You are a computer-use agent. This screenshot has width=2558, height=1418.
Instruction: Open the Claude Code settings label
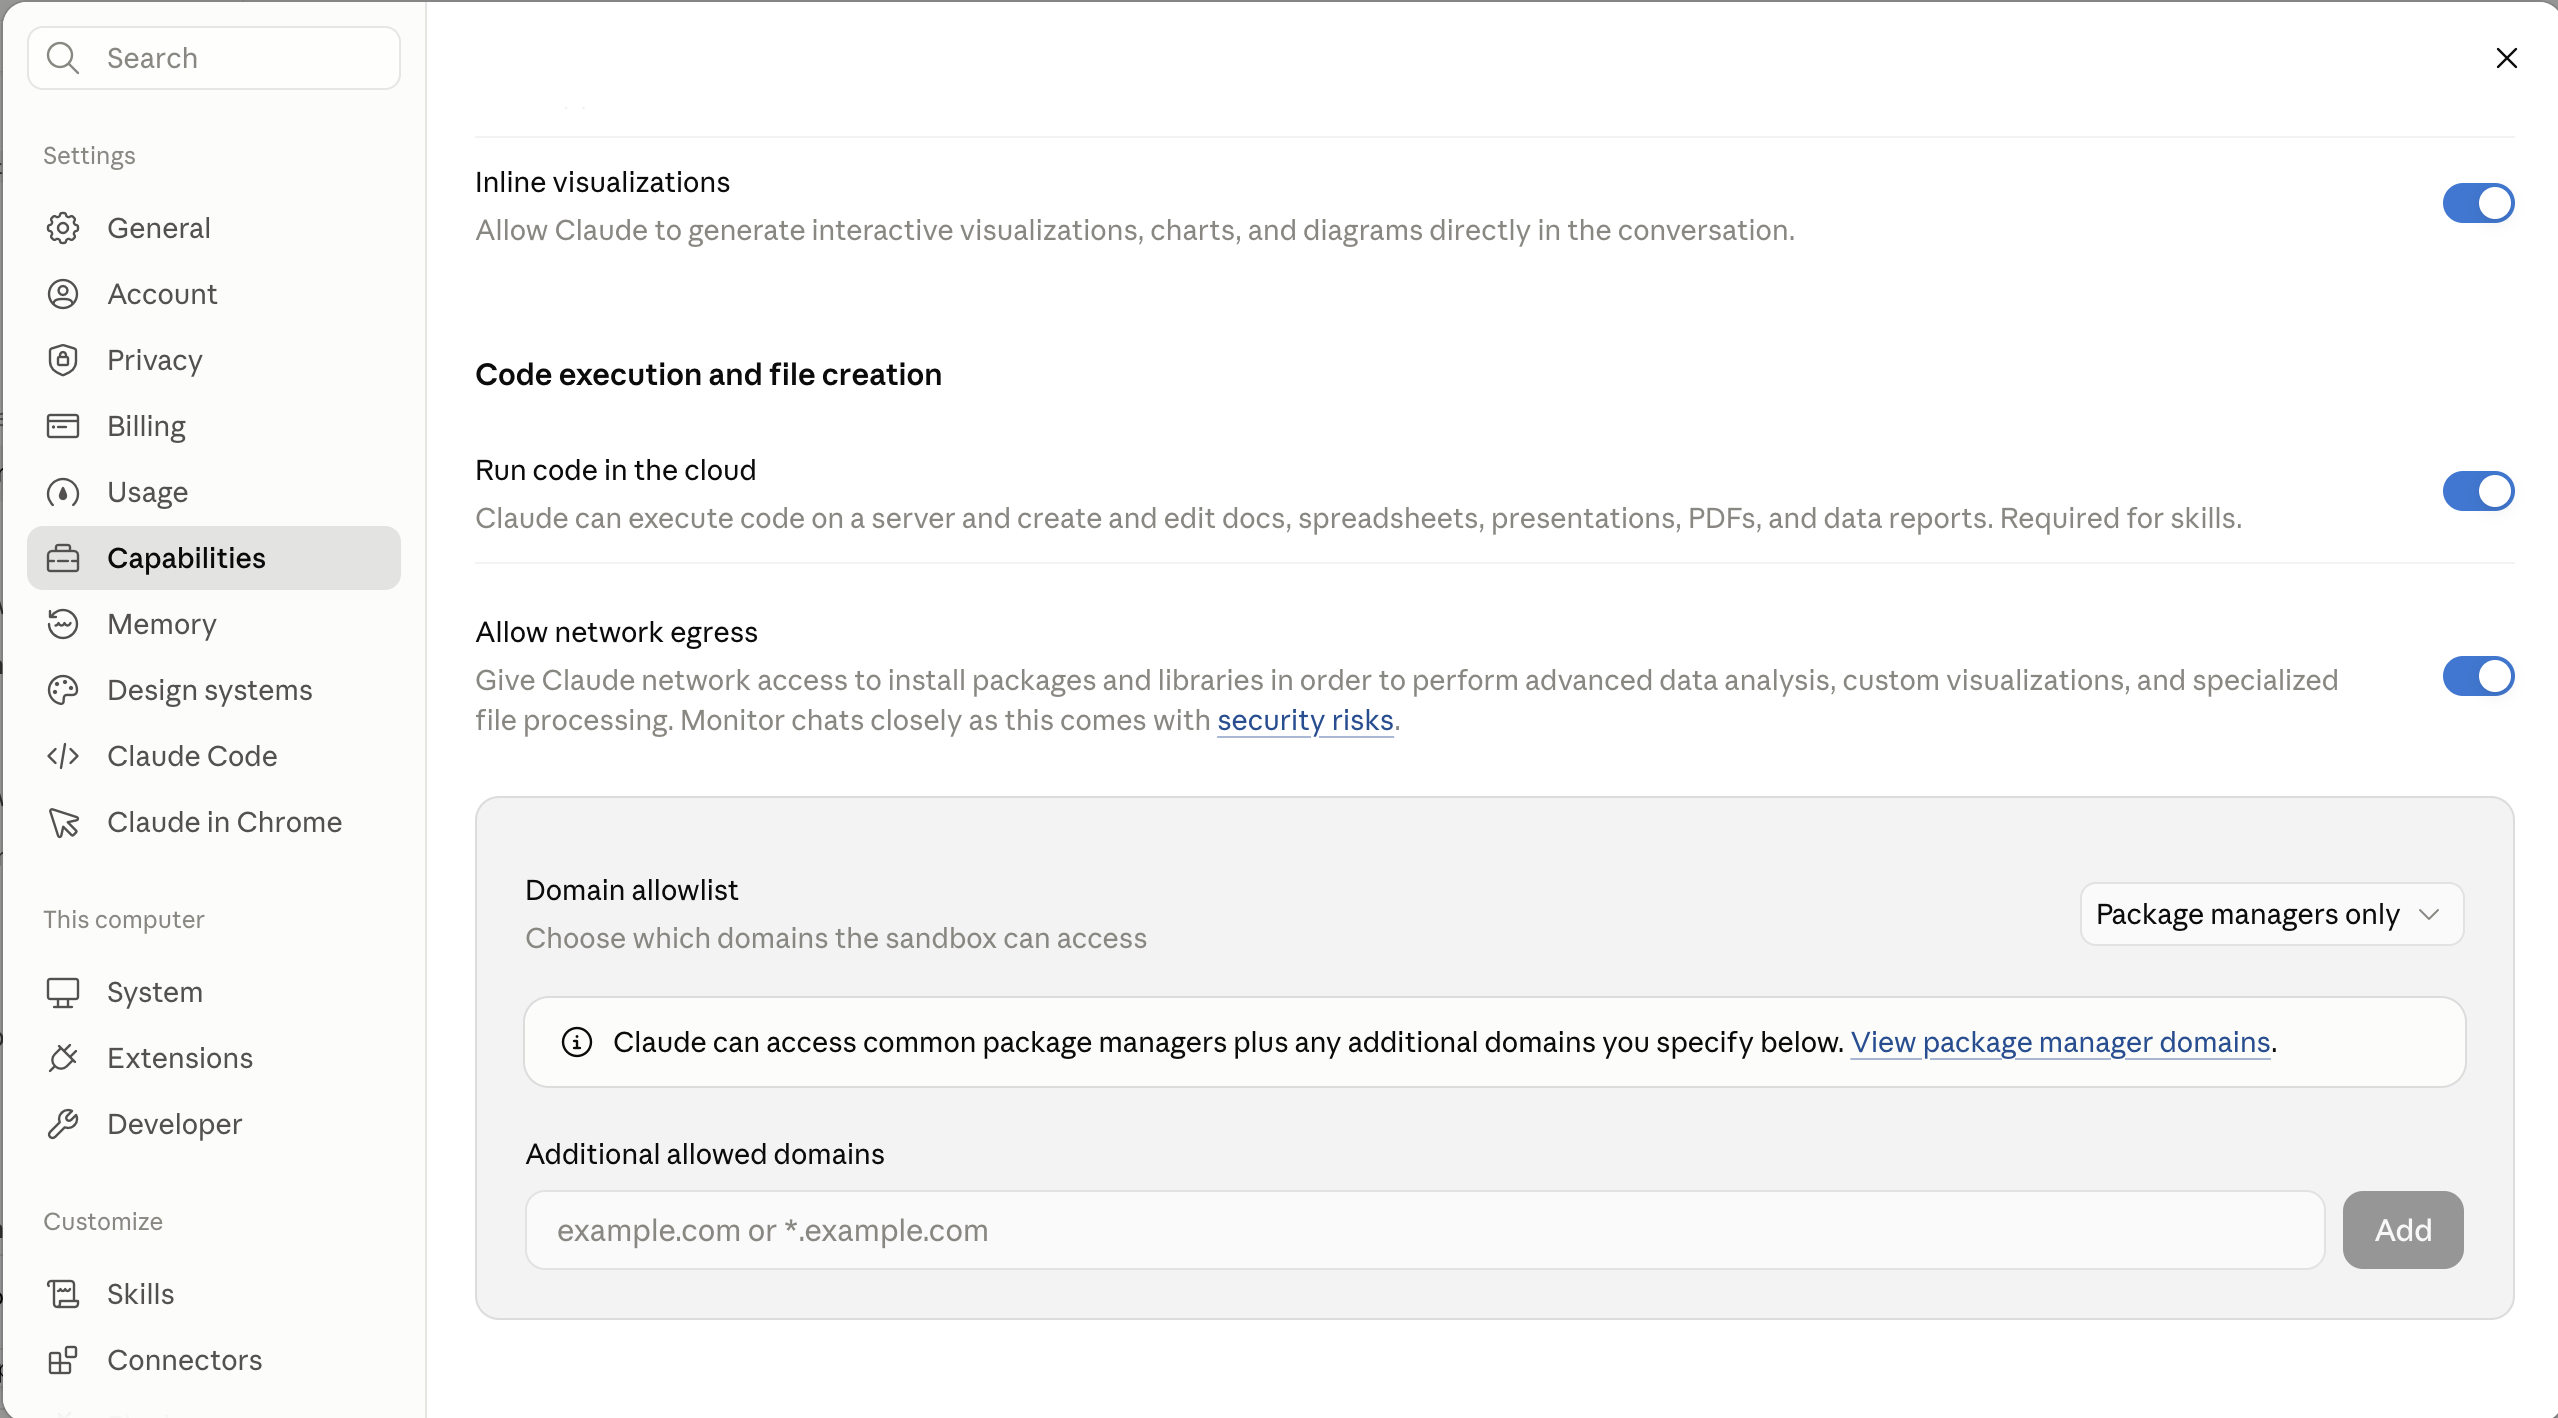[x=192, y=756]
